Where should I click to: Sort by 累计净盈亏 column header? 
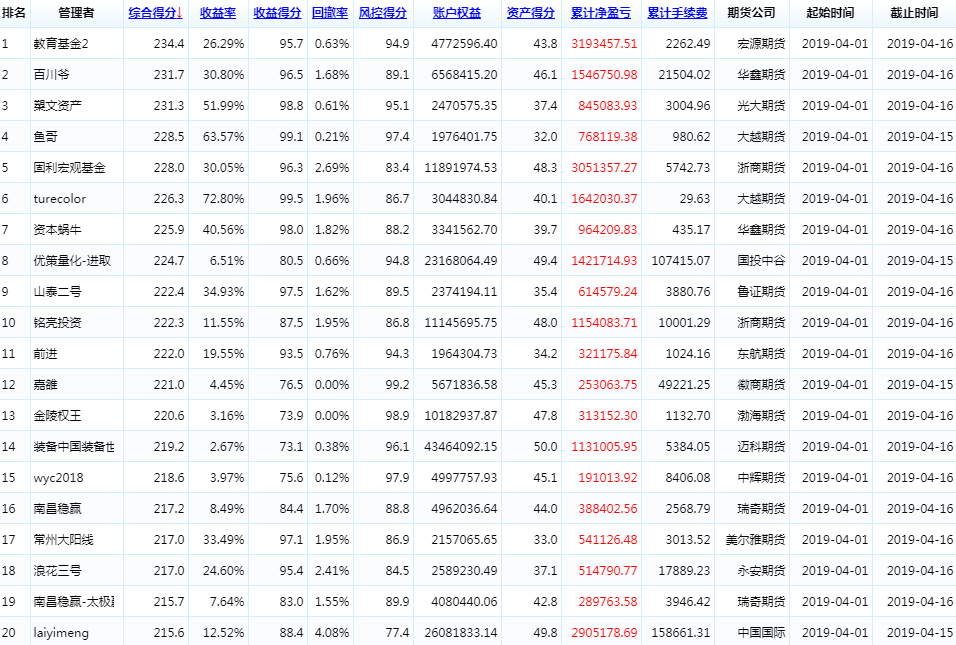[601, 13]
